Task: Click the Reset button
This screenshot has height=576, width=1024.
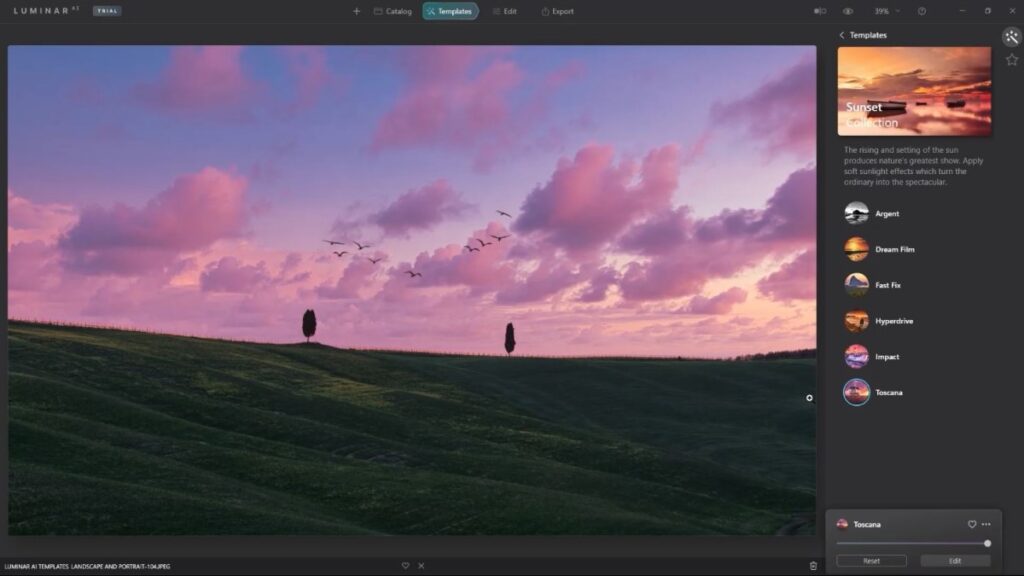Action: (871, 561)
